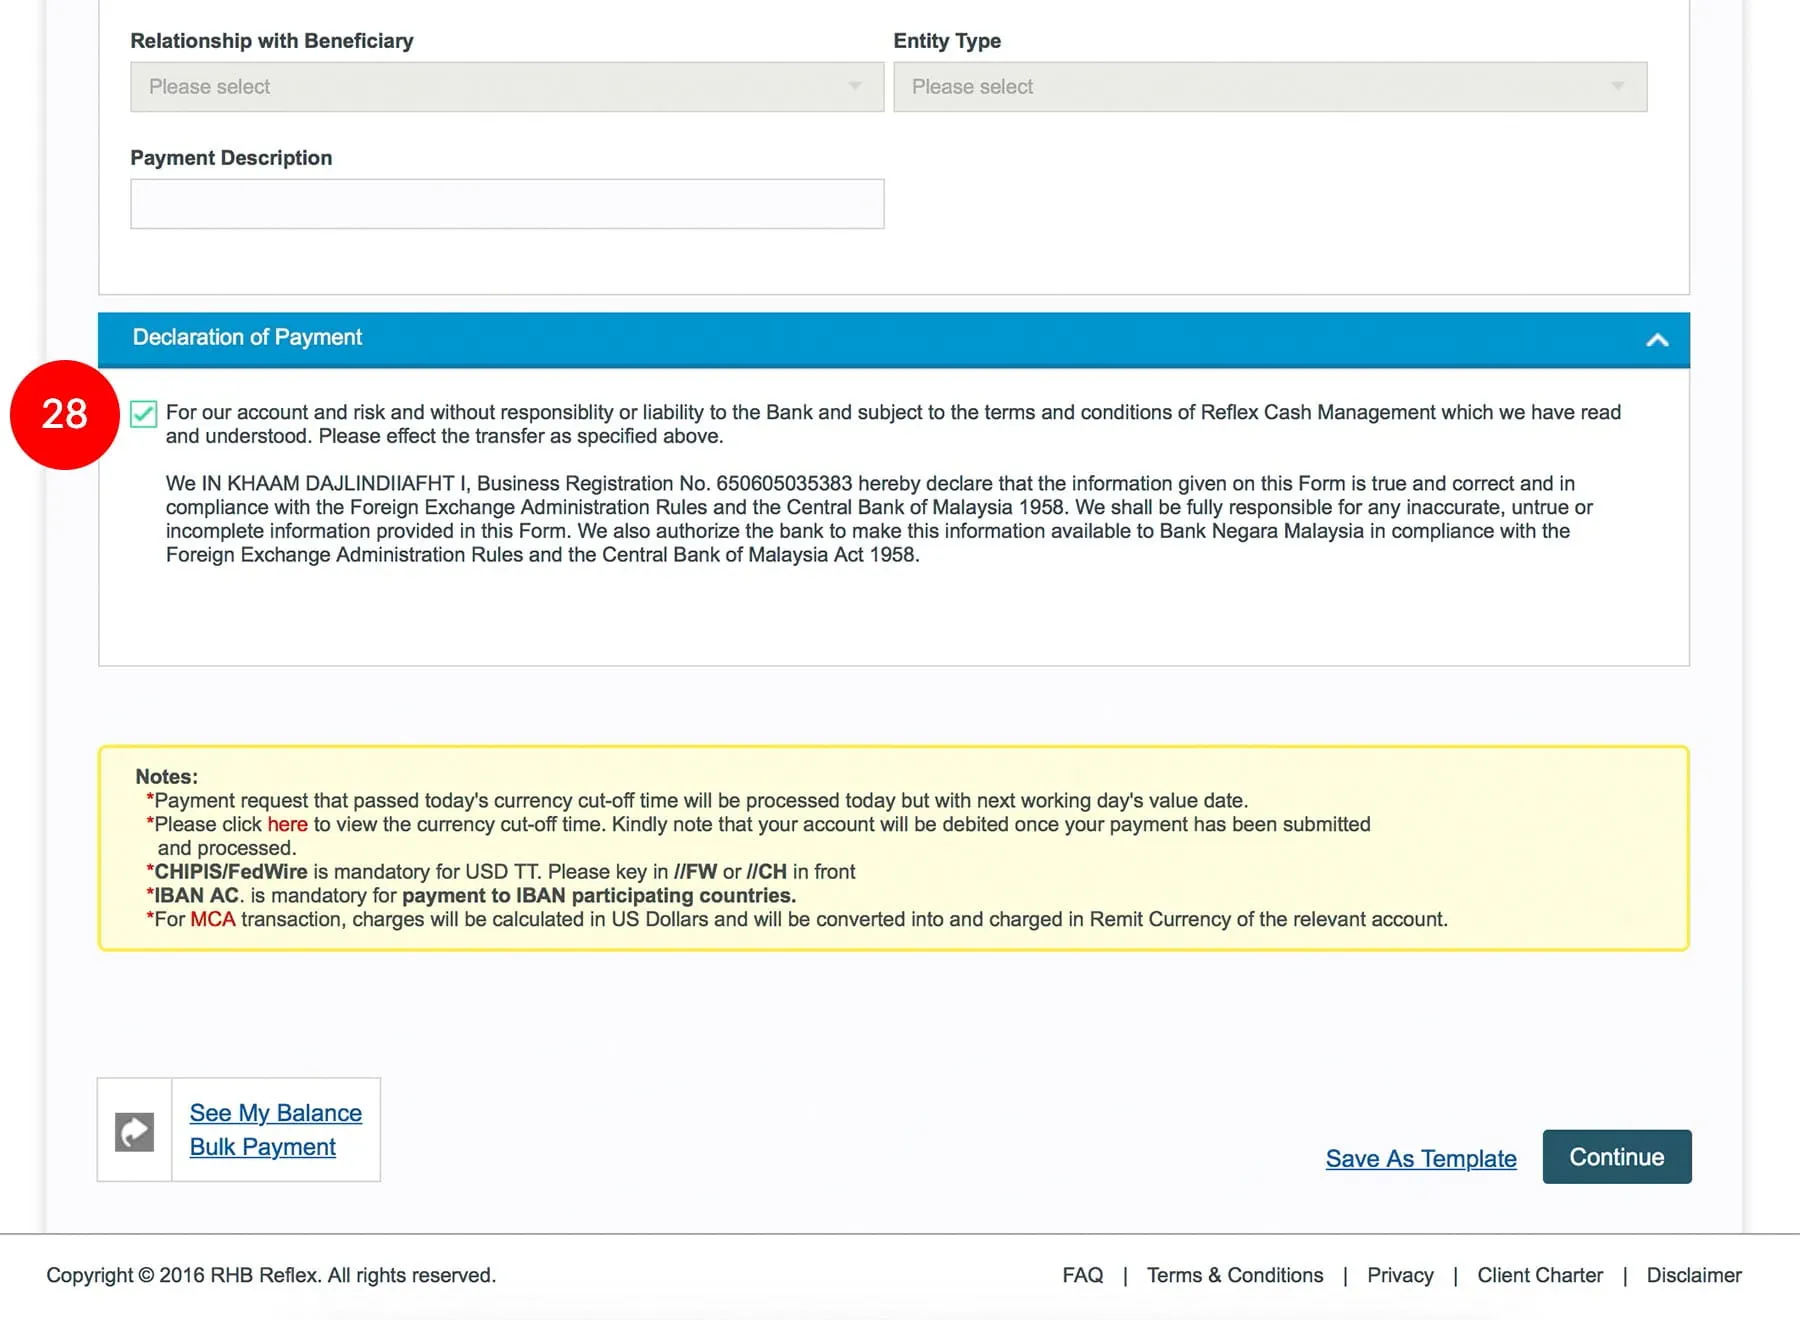This screenshot has height=1320, width=1800.
Task: Untick the declaration agreement checkbox
Action: point(144,414)
